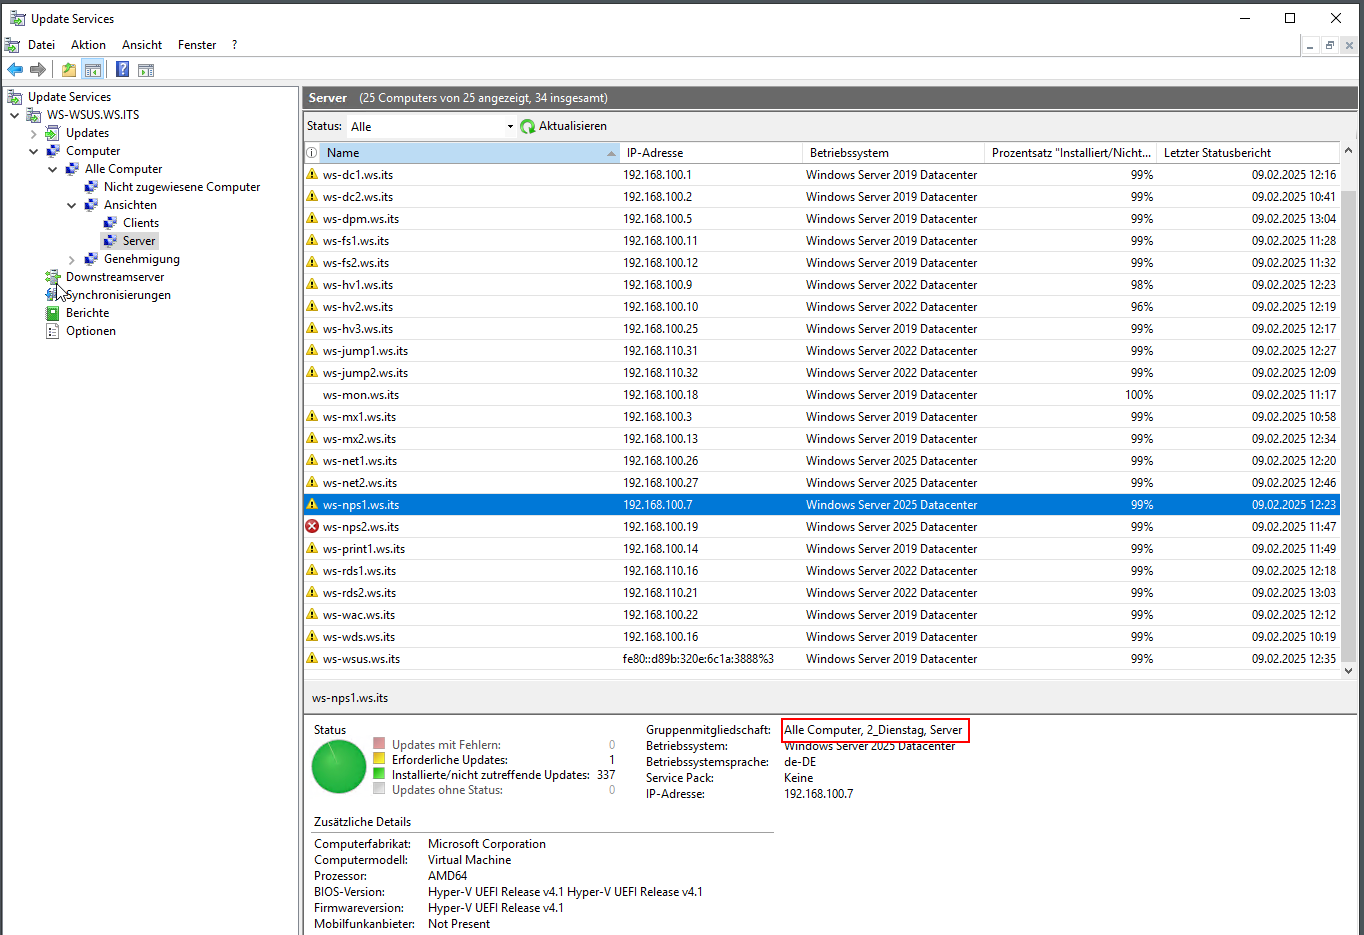This screenshot has height=935, width=1364.
Task: Click IP address 192.168.100.27
Action: (661, 483)
